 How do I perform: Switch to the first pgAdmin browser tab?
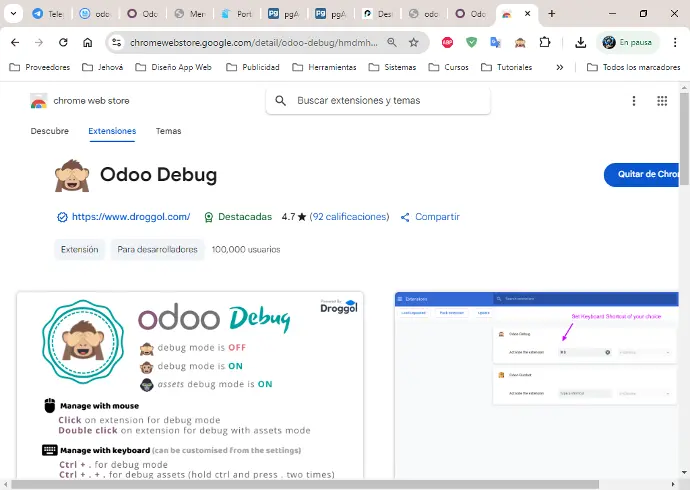284,14
